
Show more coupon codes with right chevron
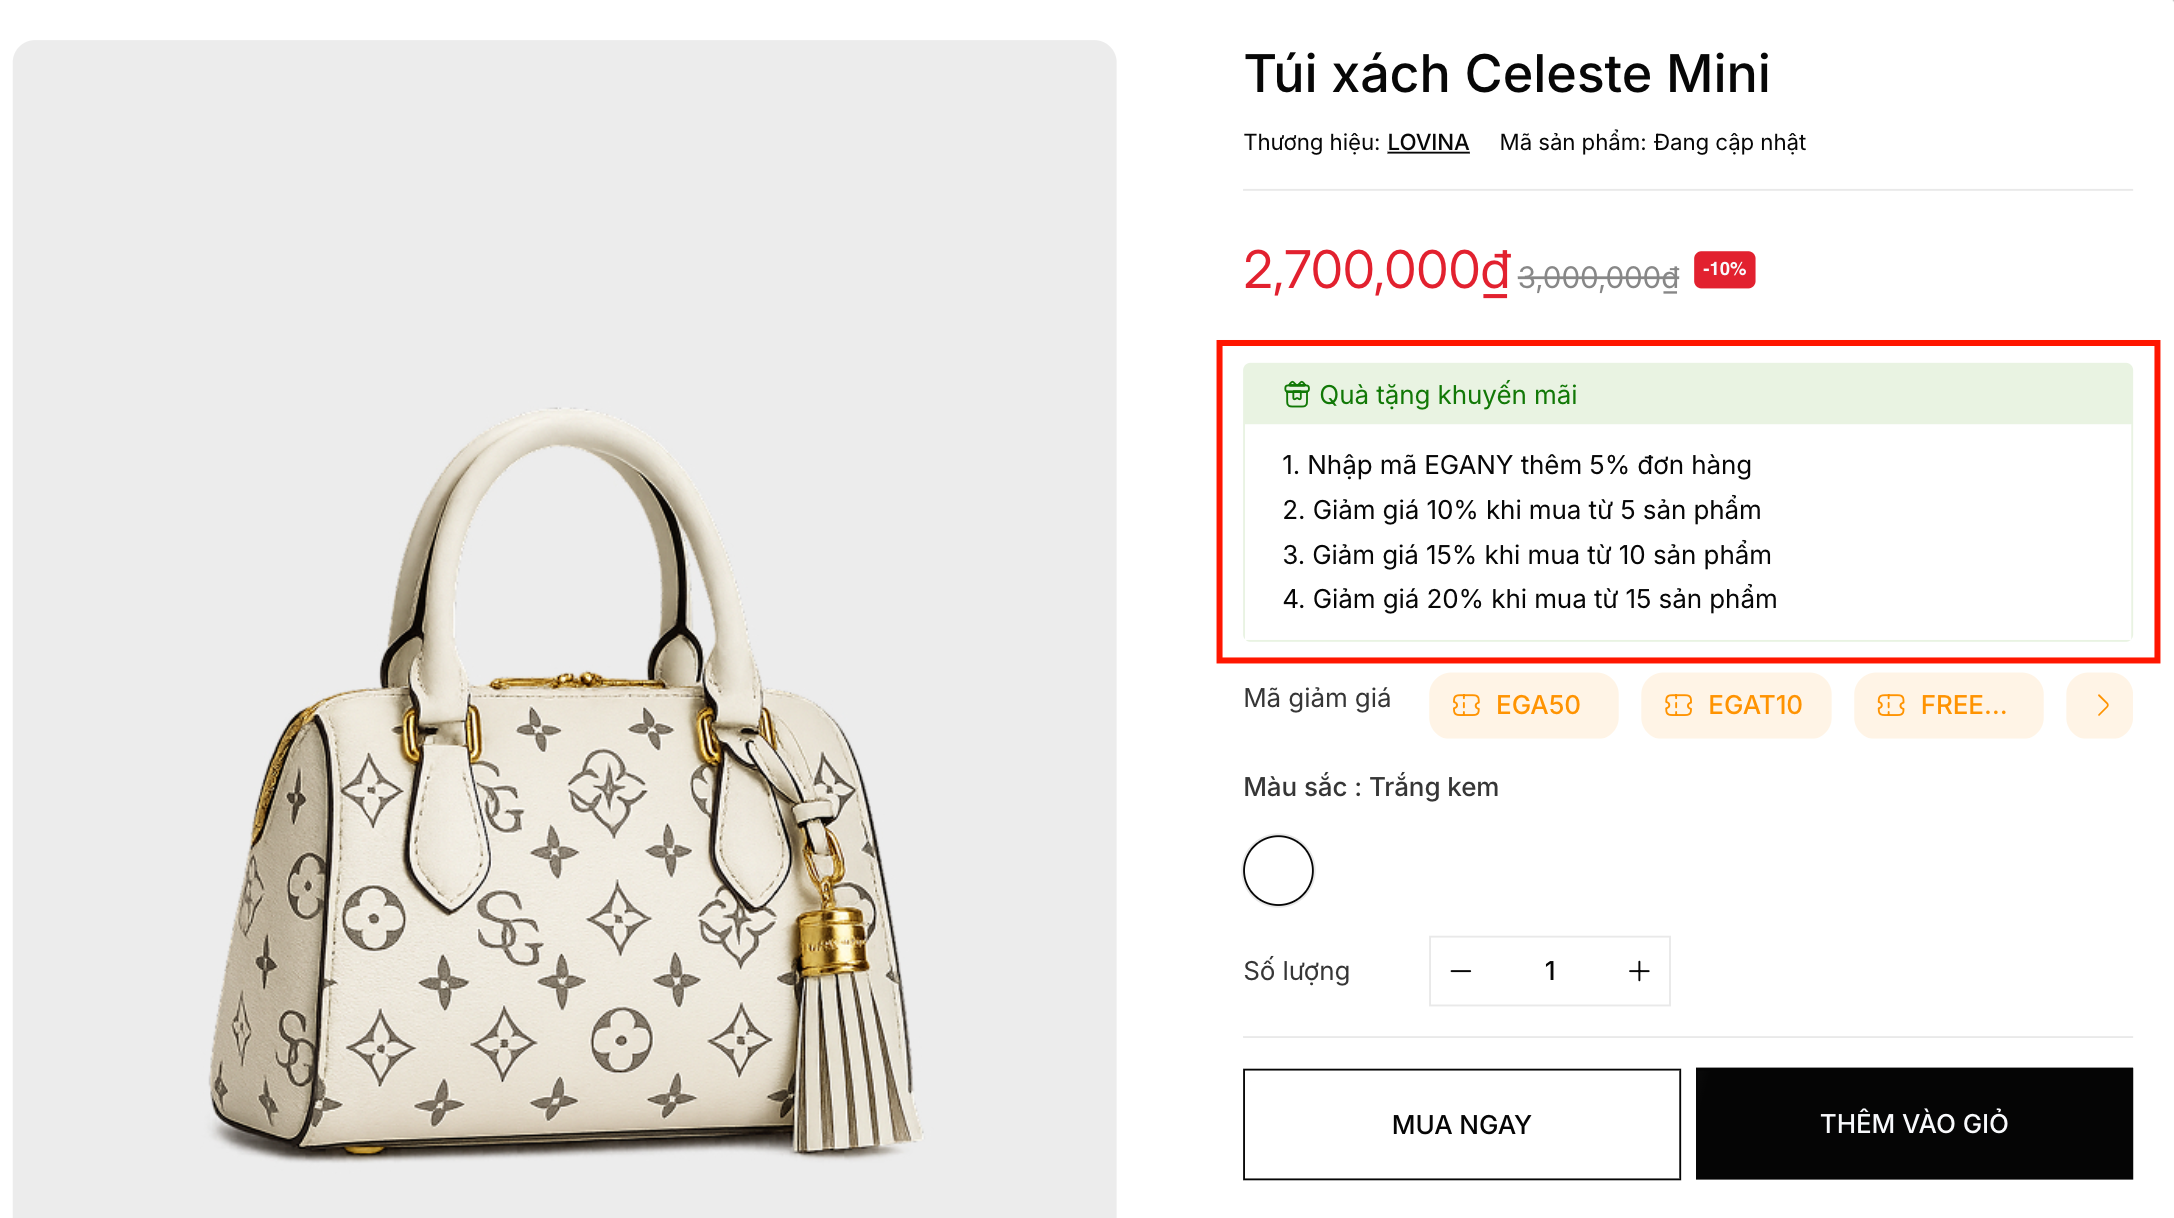tap(2102, 706)
